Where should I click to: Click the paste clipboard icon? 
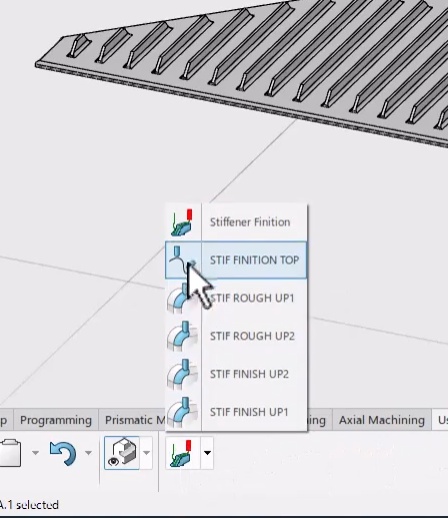(10, 453)
